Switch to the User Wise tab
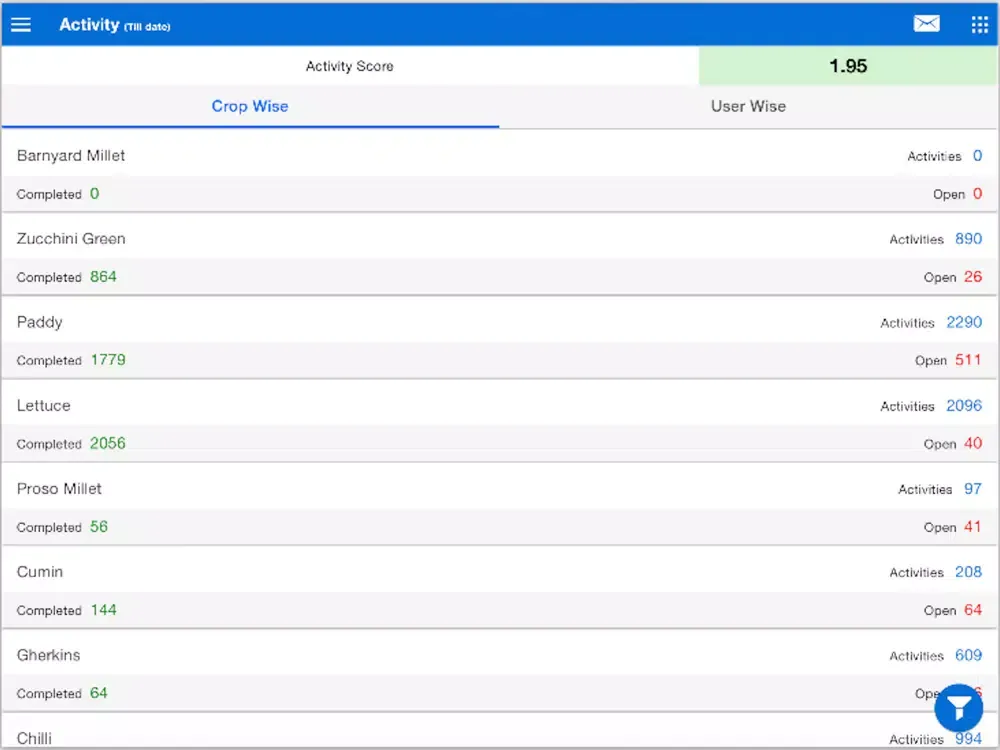The height and width of the screenshot is (750, 1000). point(749,106)
